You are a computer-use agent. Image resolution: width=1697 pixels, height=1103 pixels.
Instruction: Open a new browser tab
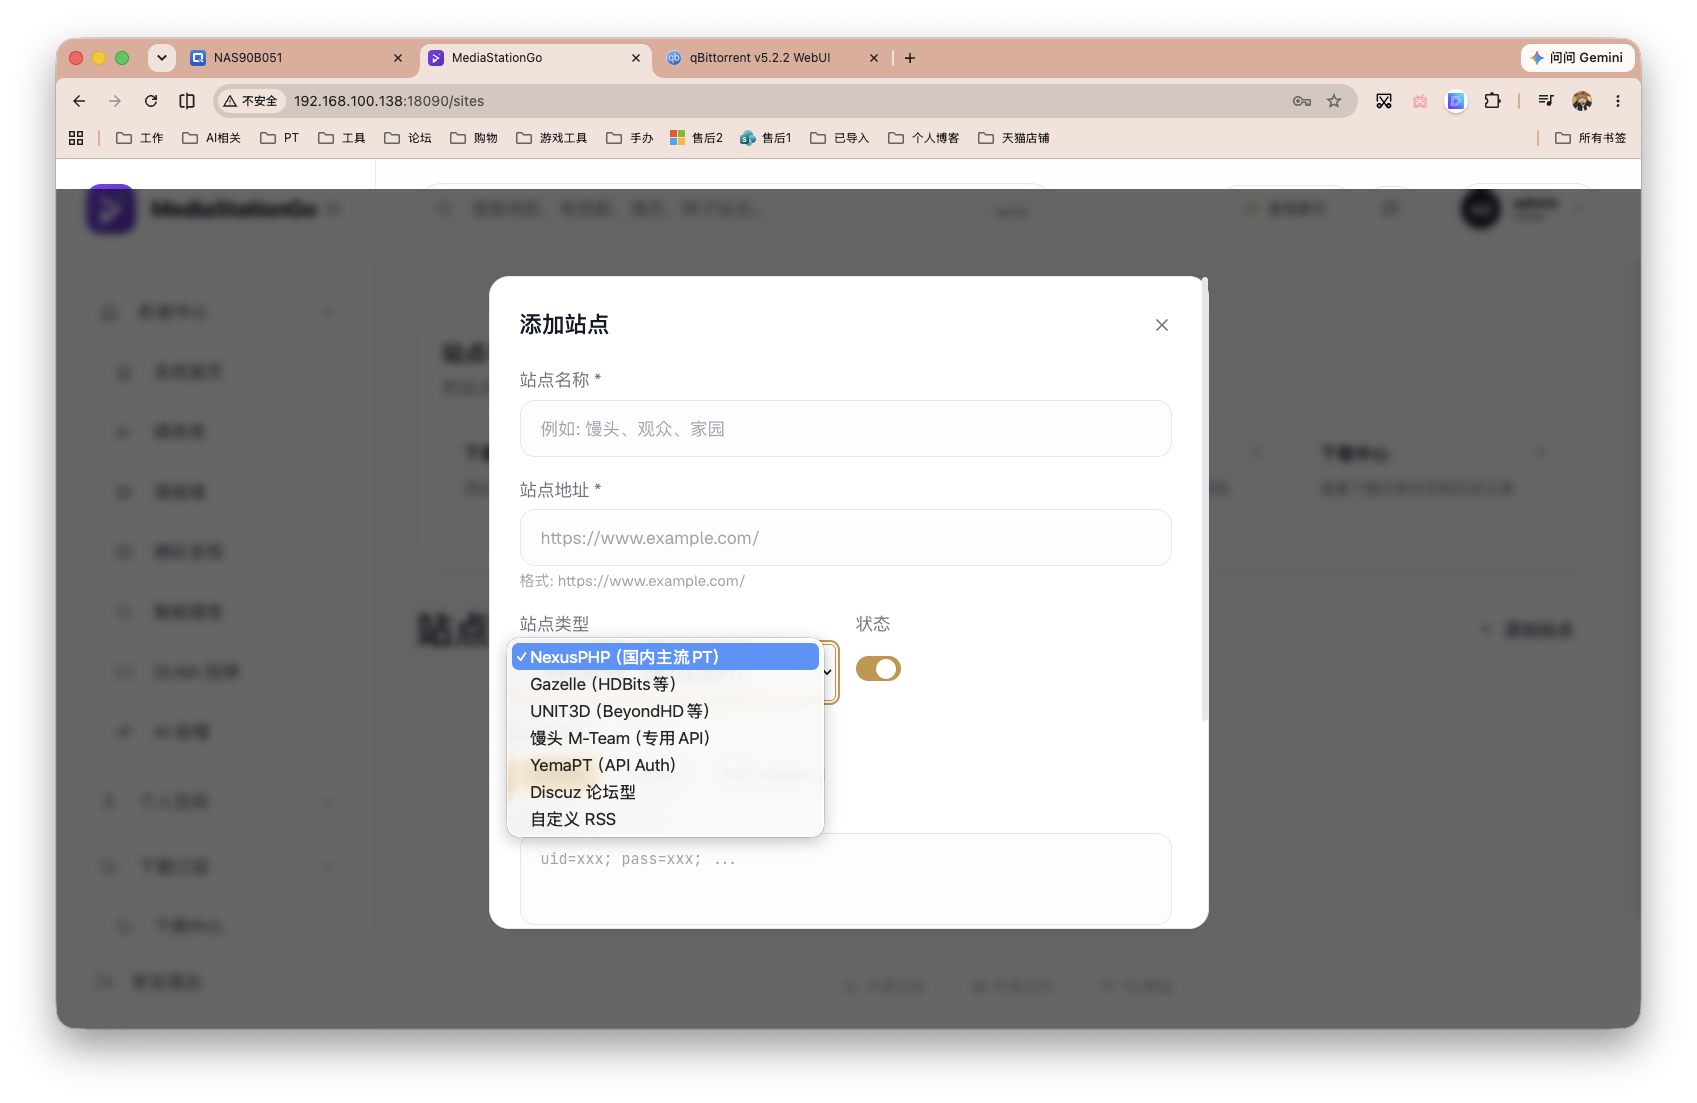[910, 58]
